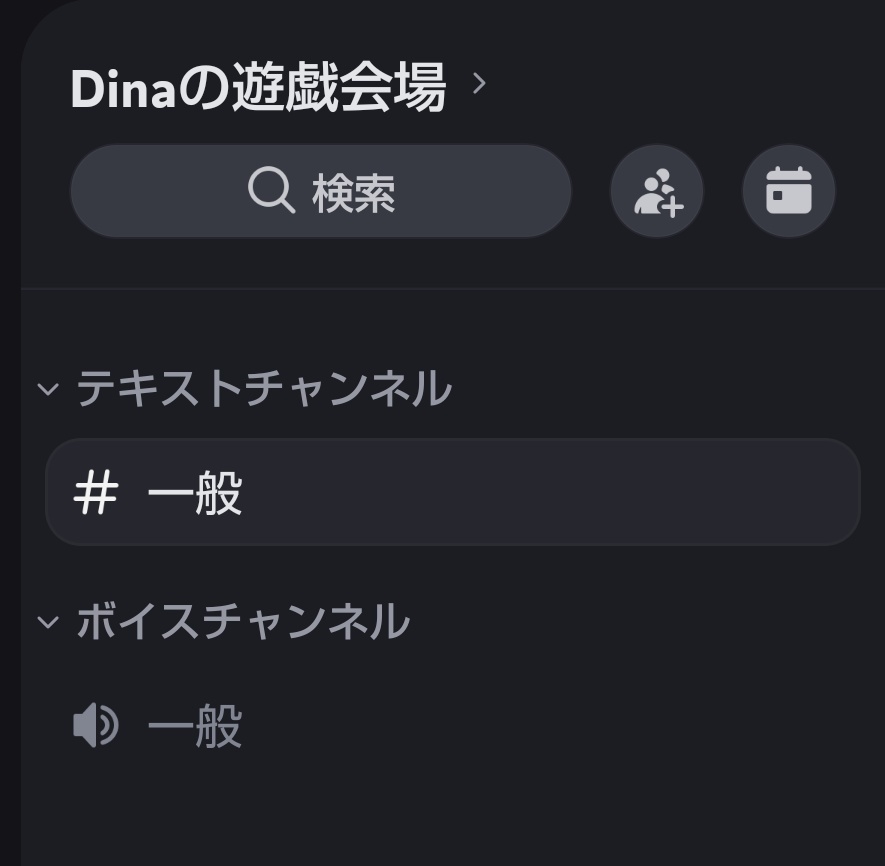Click the ボイスチャンネル category label
Viewport: 885px width, 866px height.
(243, 621)
